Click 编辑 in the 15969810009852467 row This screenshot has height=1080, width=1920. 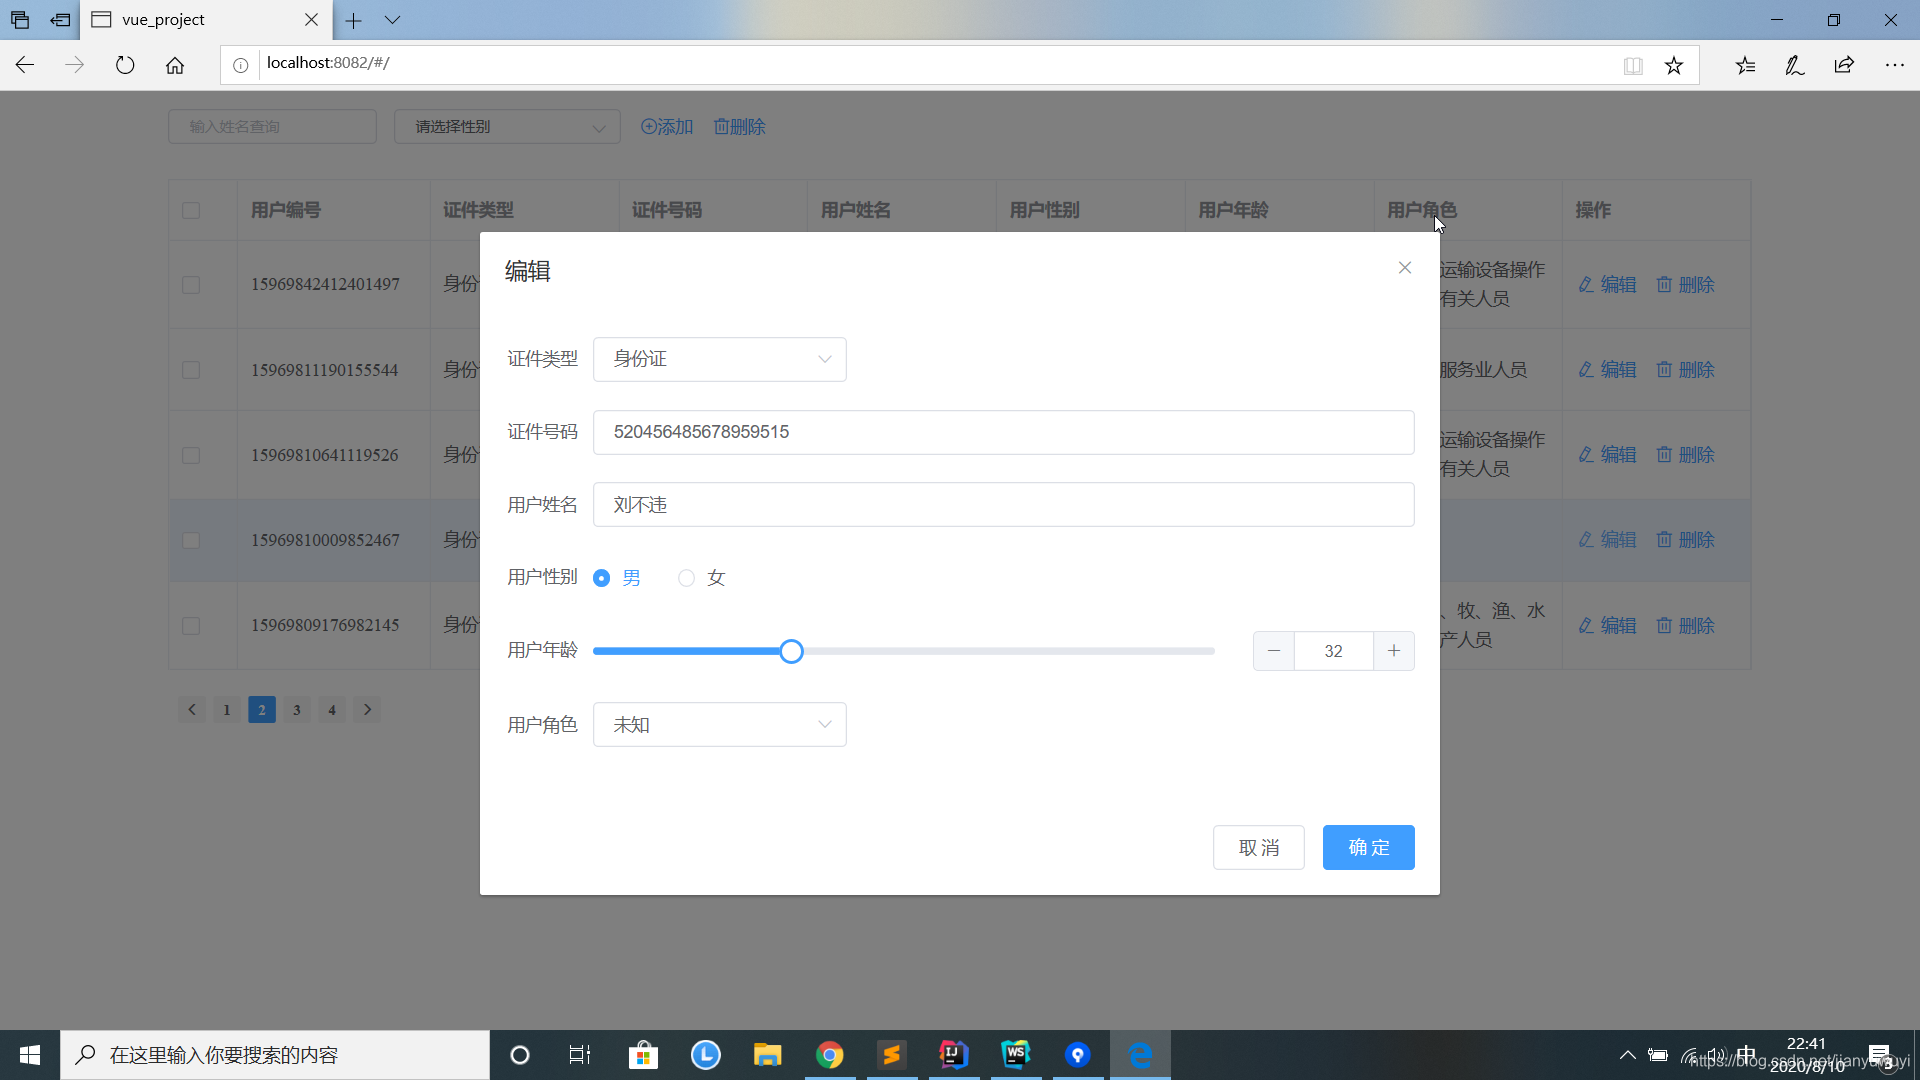click(x=1607, y=540)
